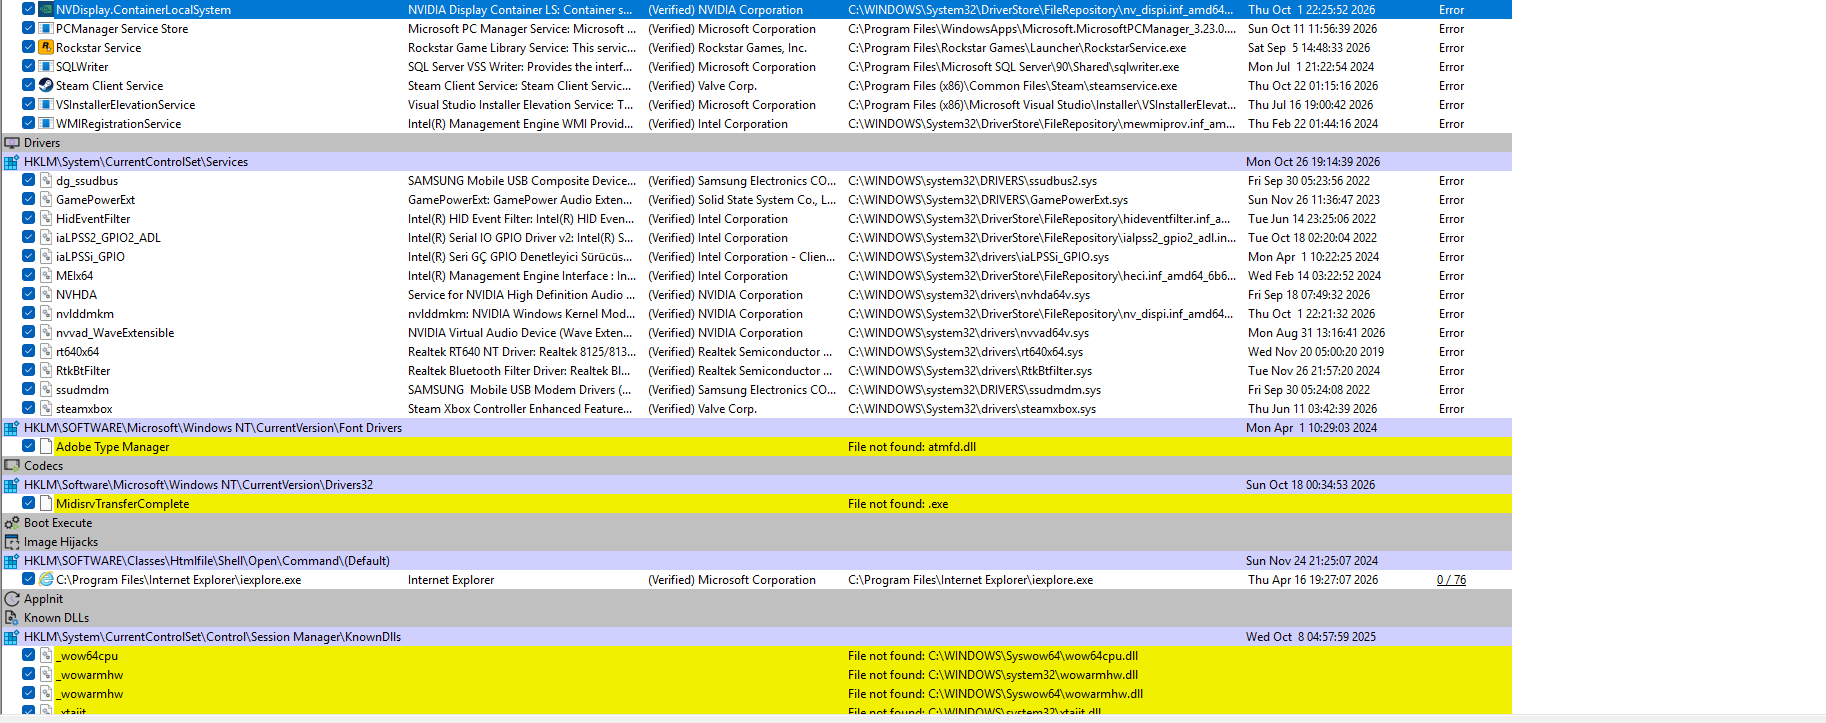This screenshot has width=1826, height=723.
Task: Uncheck the NVDisplay.ContainerLocalSystem entry
Action: (x=29, y=9)
